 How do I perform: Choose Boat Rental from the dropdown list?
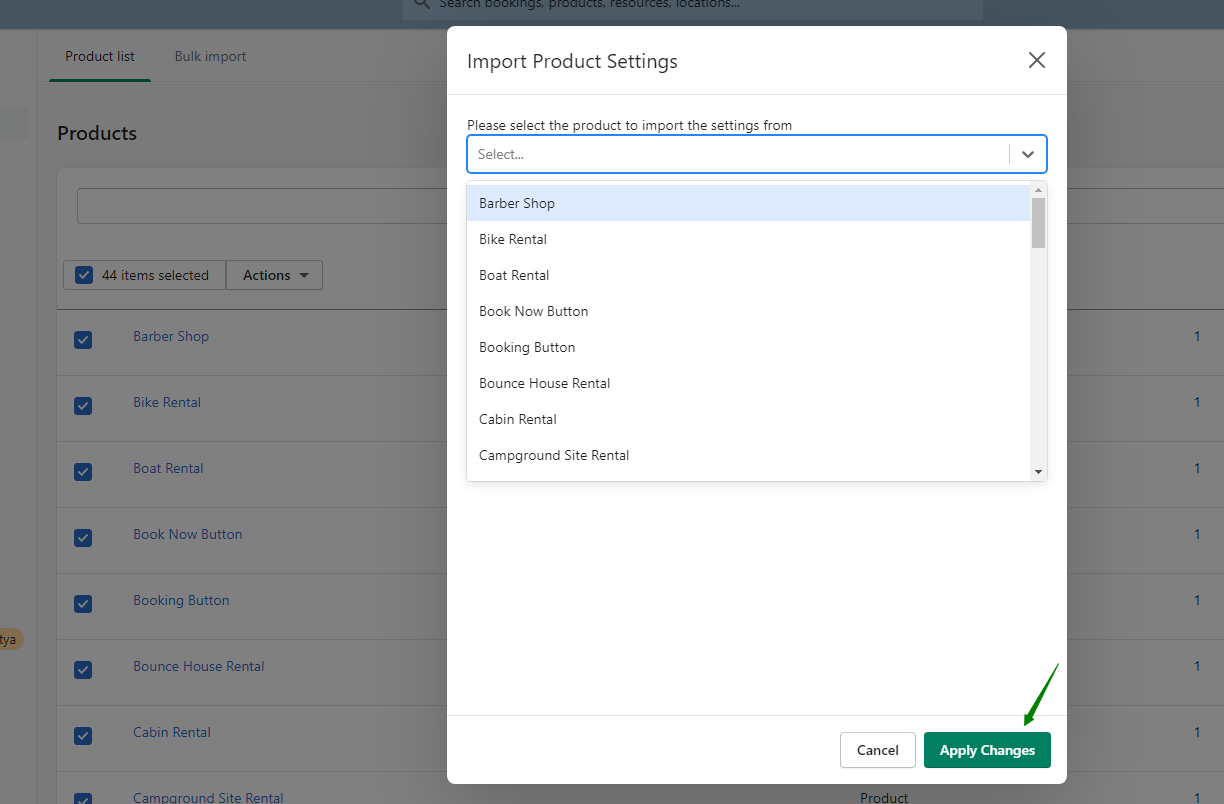click(749, 275)
